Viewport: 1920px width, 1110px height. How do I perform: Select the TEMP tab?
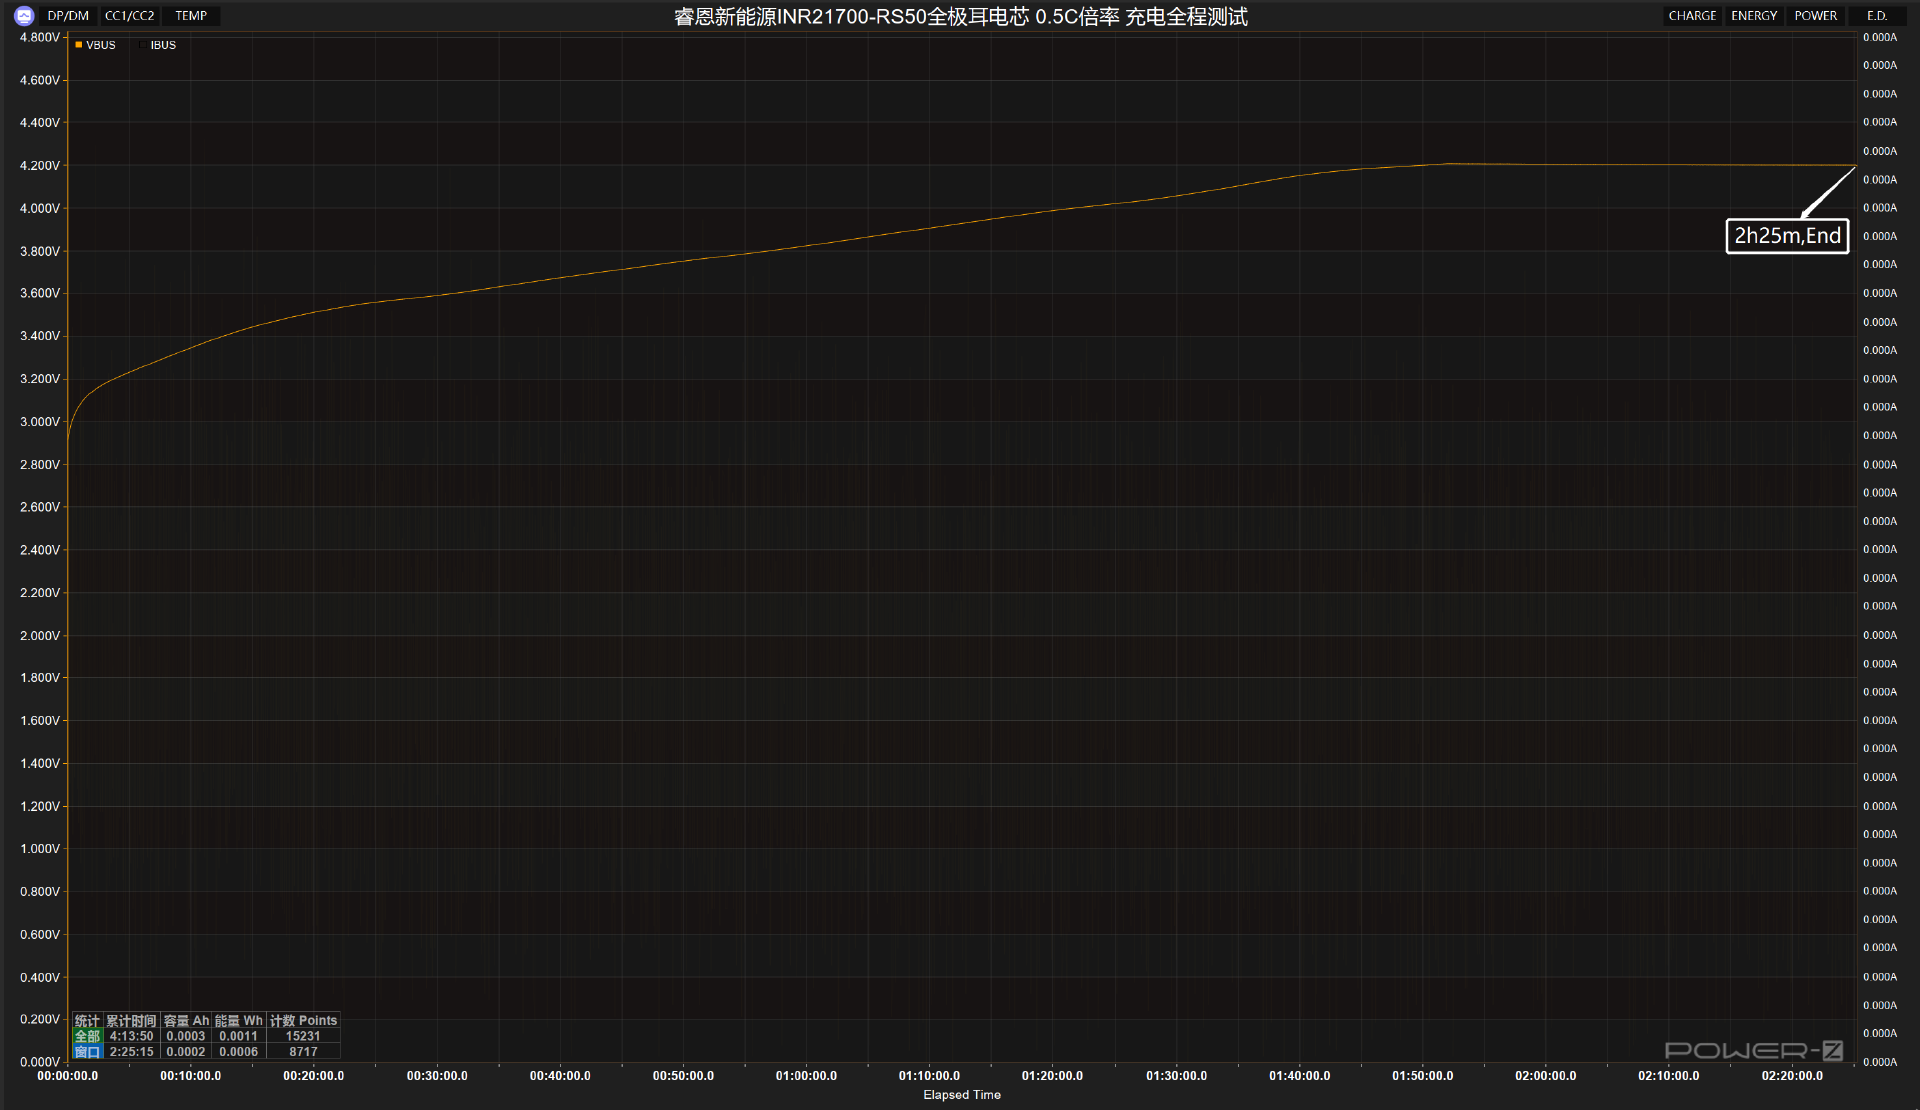tap(191, 16)
